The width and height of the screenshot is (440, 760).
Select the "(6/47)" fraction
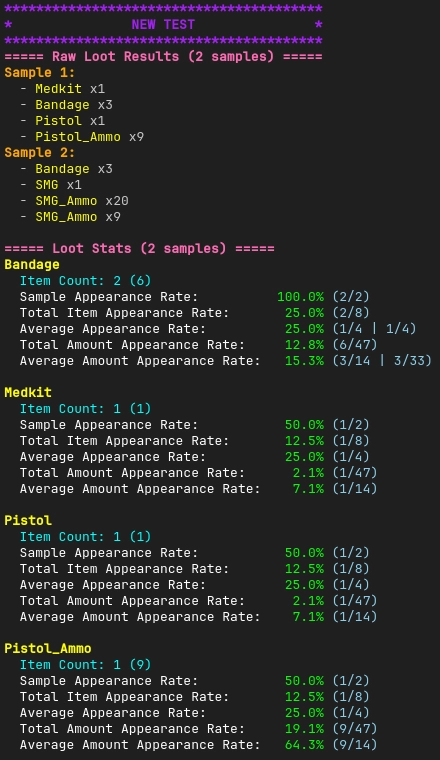pyautogui.click(x=355, y=344)
